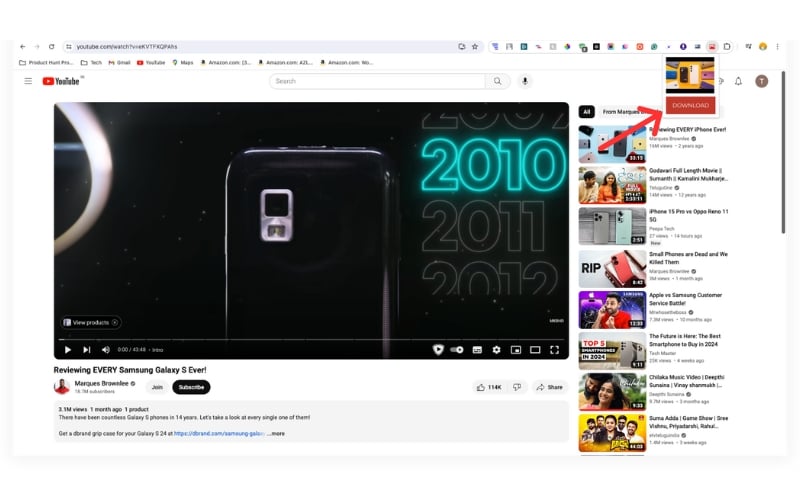Click the red DOWNLOAD button
800x500 pixels.
pyautogui.click(x=690, y=105)
